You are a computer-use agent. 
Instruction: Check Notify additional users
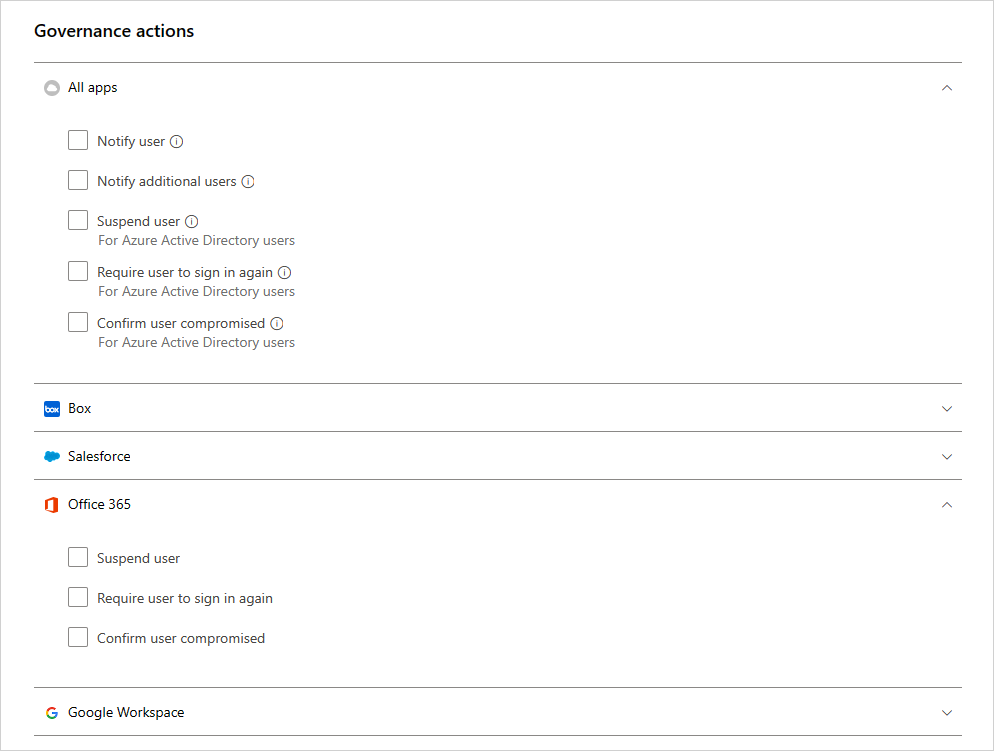(78, 180)
